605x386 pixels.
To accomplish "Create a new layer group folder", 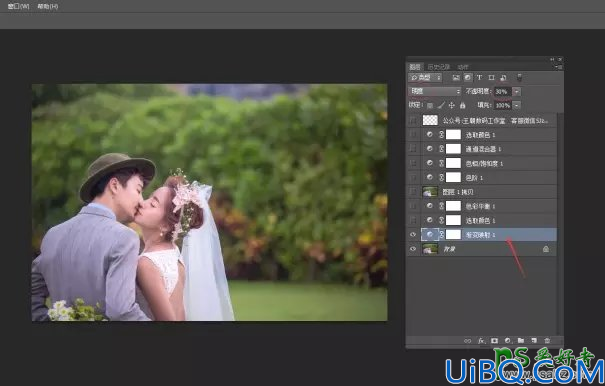I will (x=521, y=341).
